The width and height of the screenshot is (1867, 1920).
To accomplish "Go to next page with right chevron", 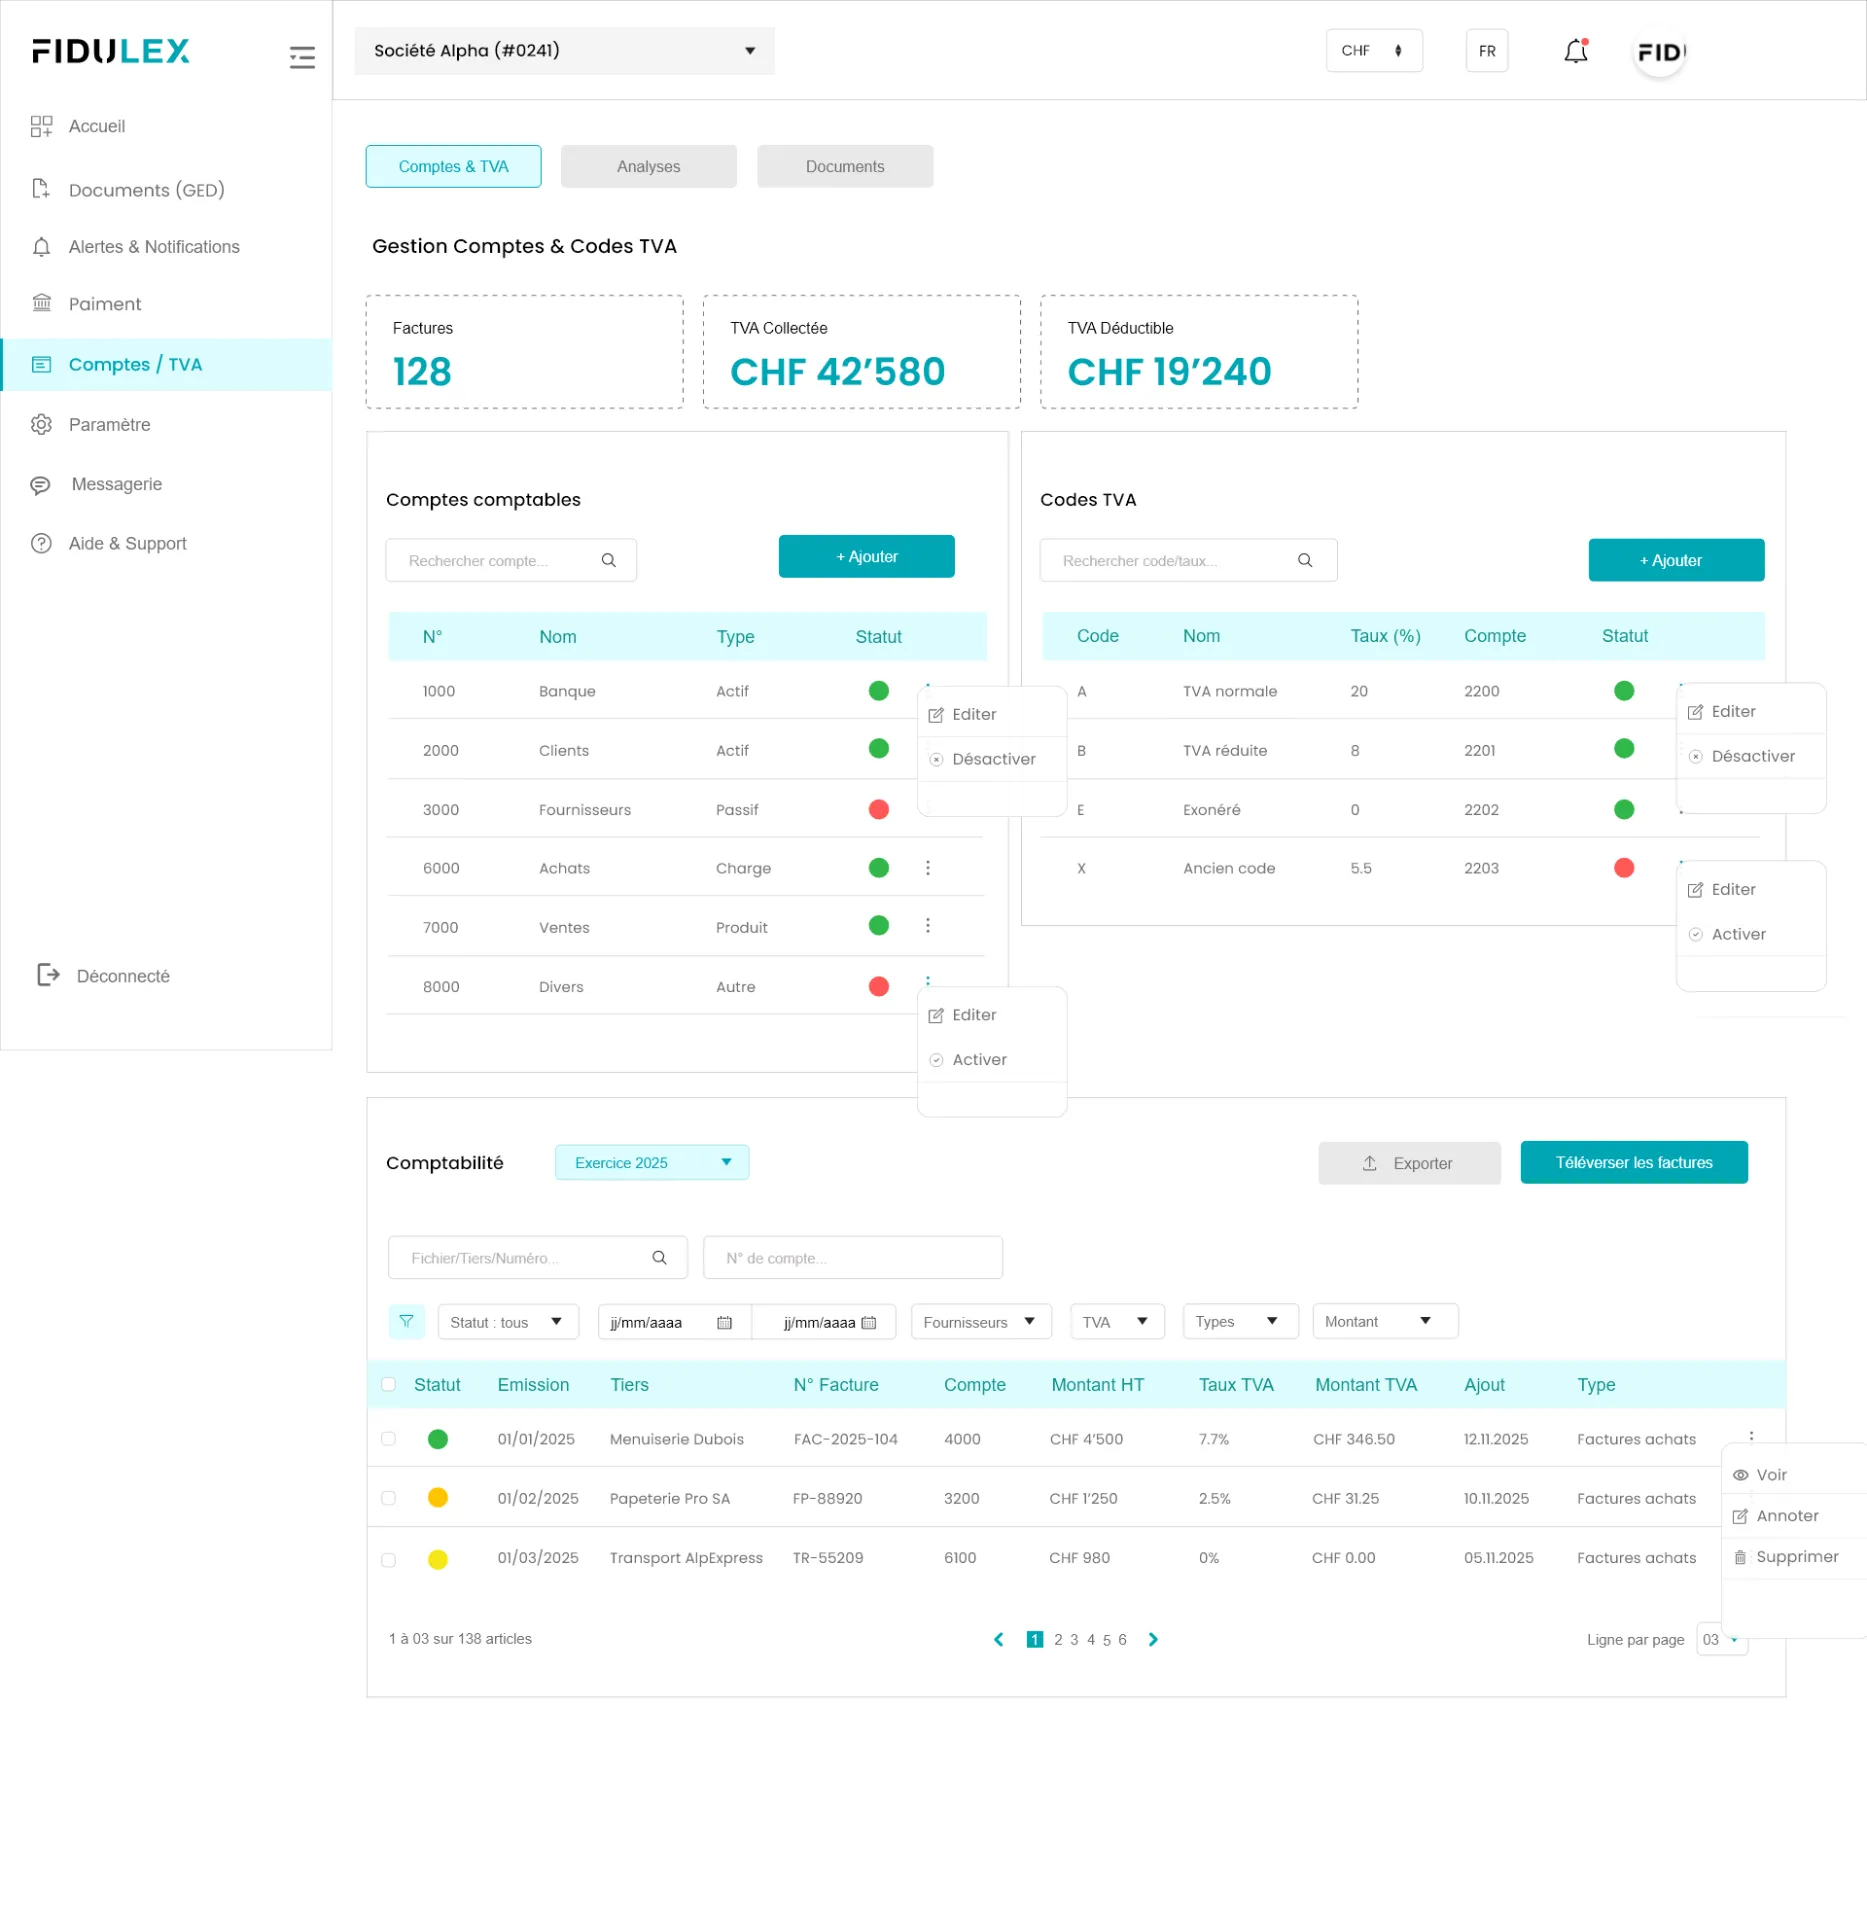I will [x=1153, y=1639].
